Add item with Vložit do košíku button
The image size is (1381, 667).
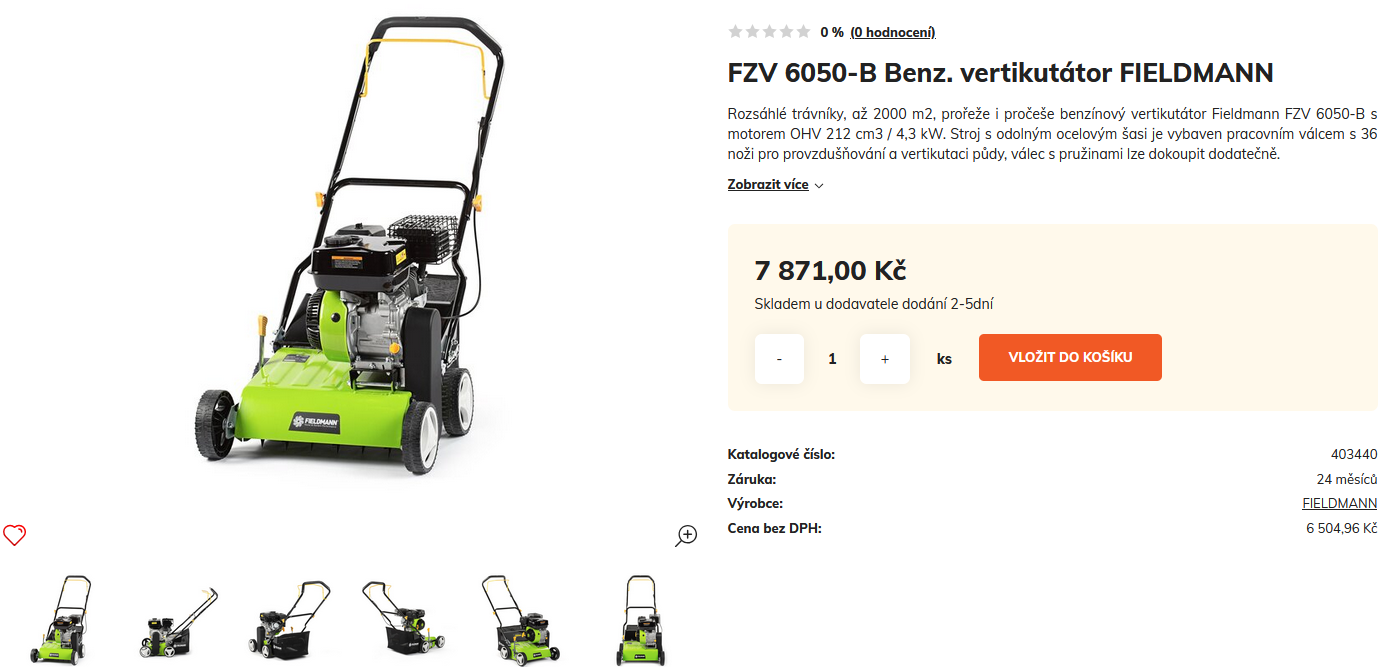click(x=1070, y=357)
